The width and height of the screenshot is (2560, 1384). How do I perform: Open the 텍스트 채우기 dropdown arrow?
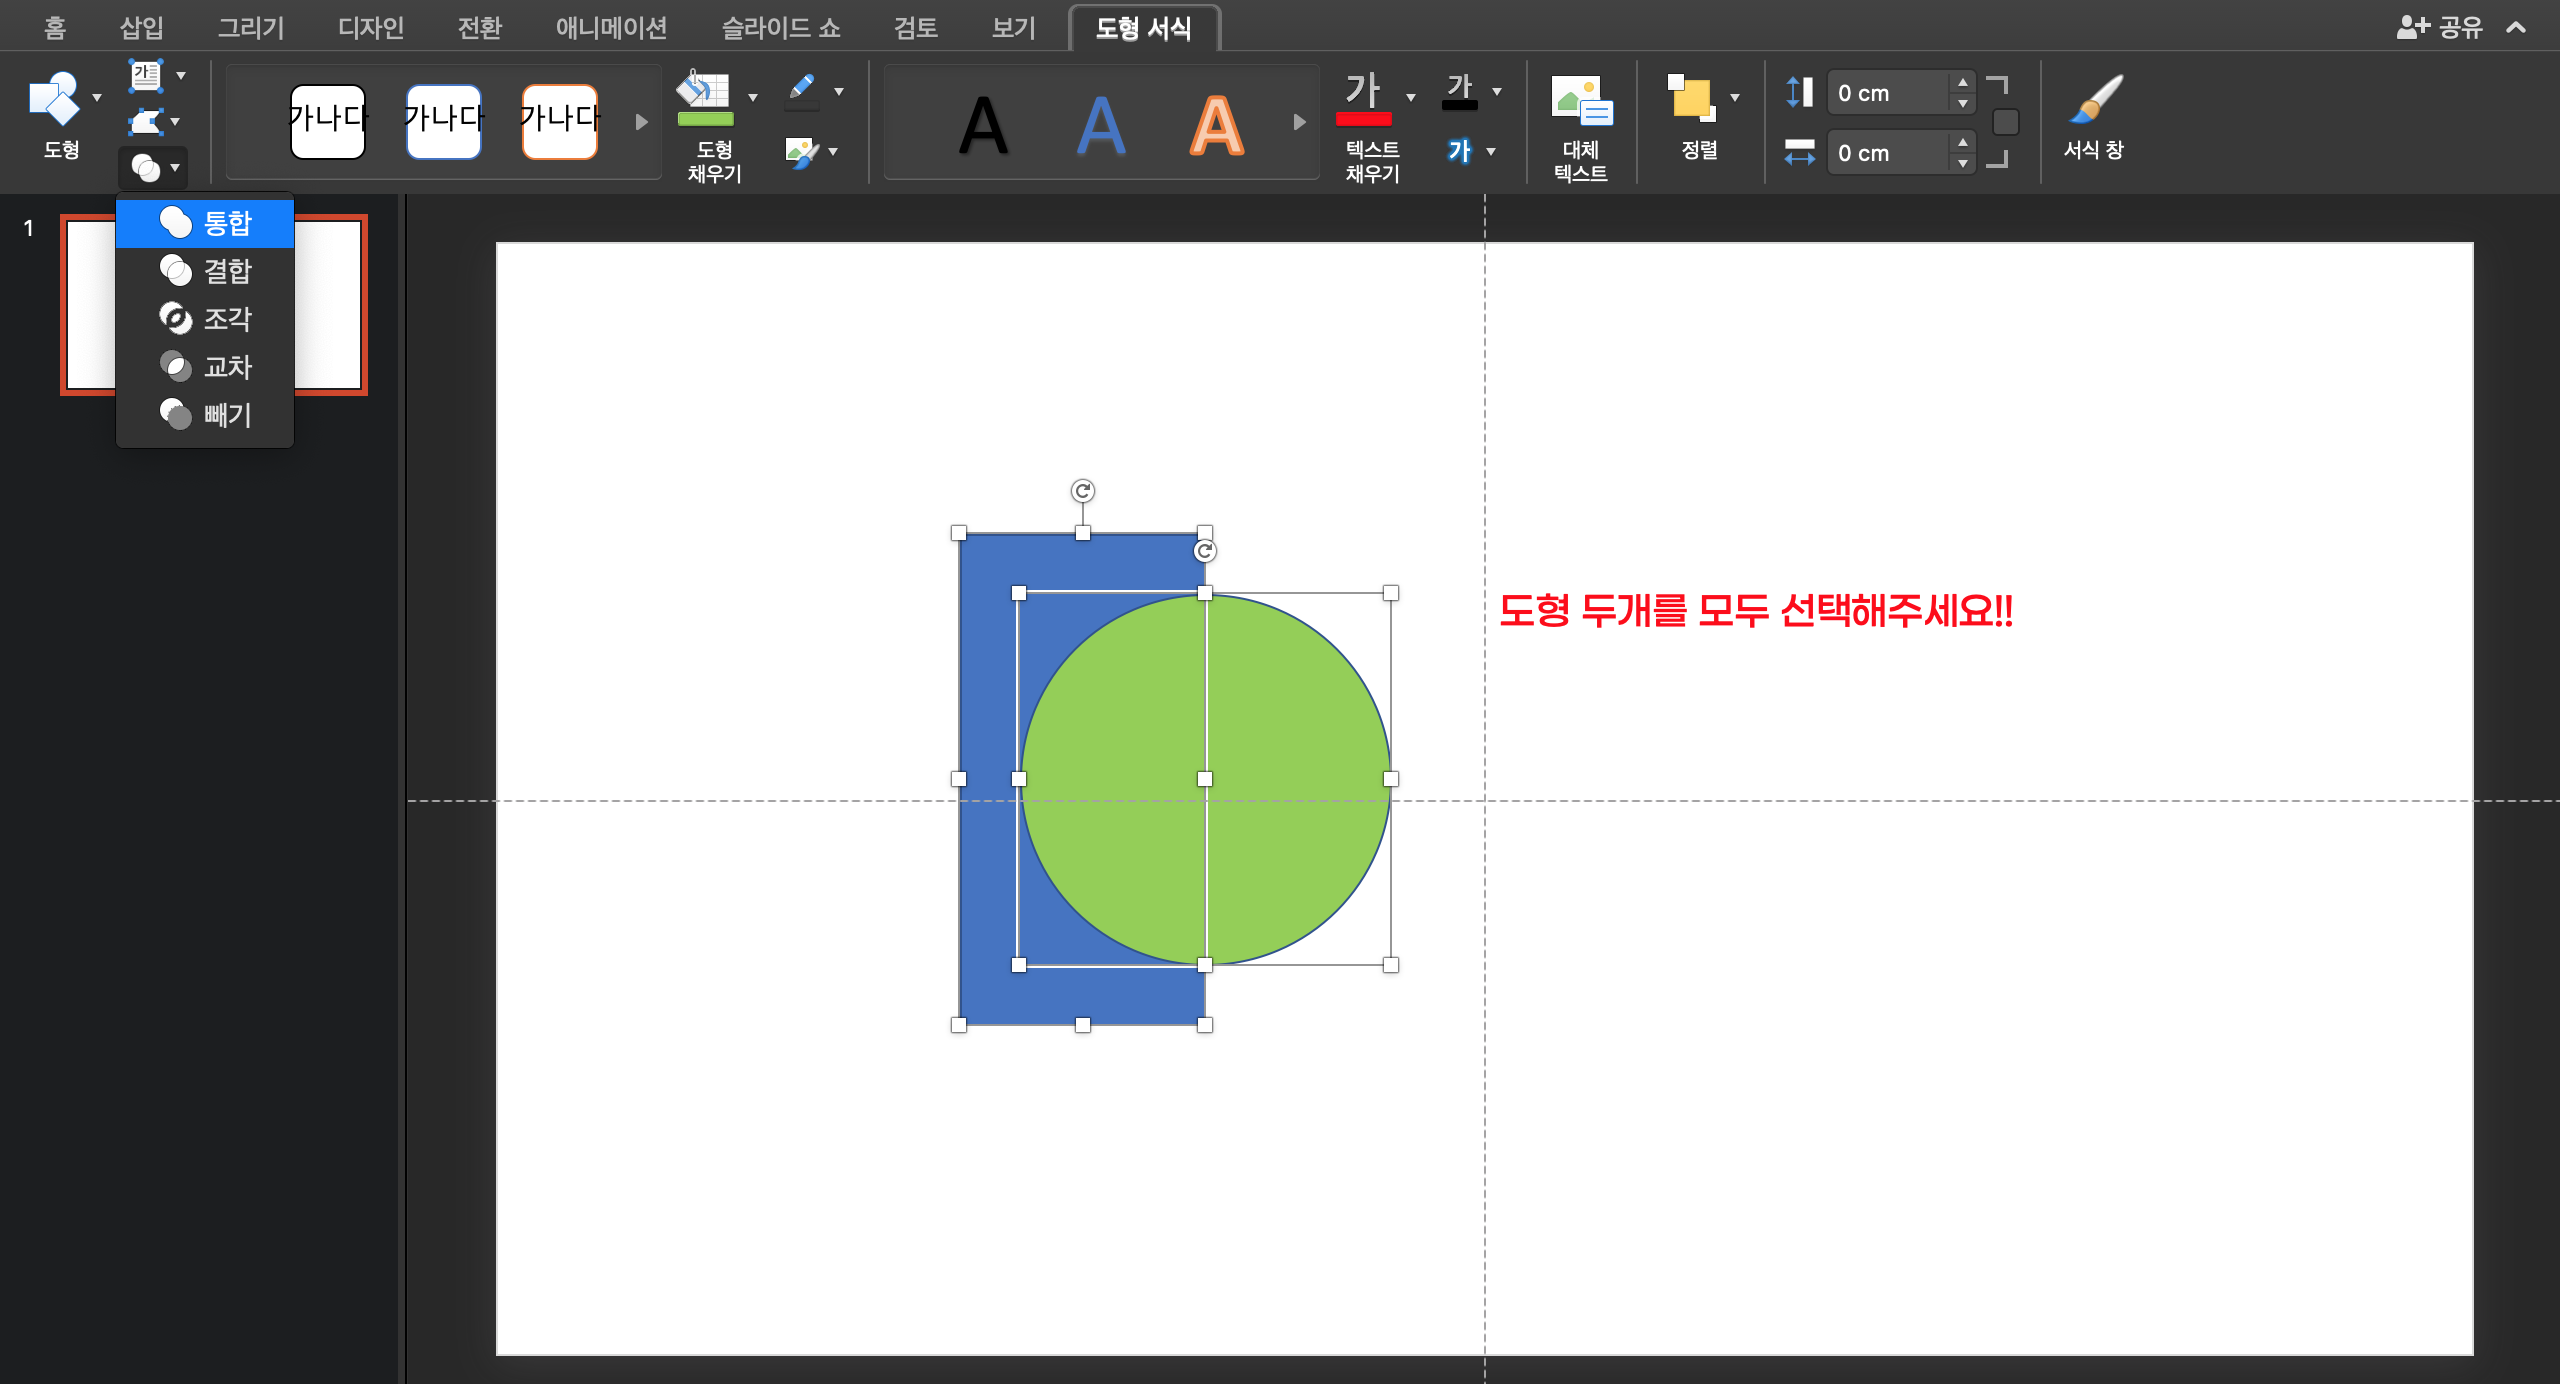[1411, 98]
